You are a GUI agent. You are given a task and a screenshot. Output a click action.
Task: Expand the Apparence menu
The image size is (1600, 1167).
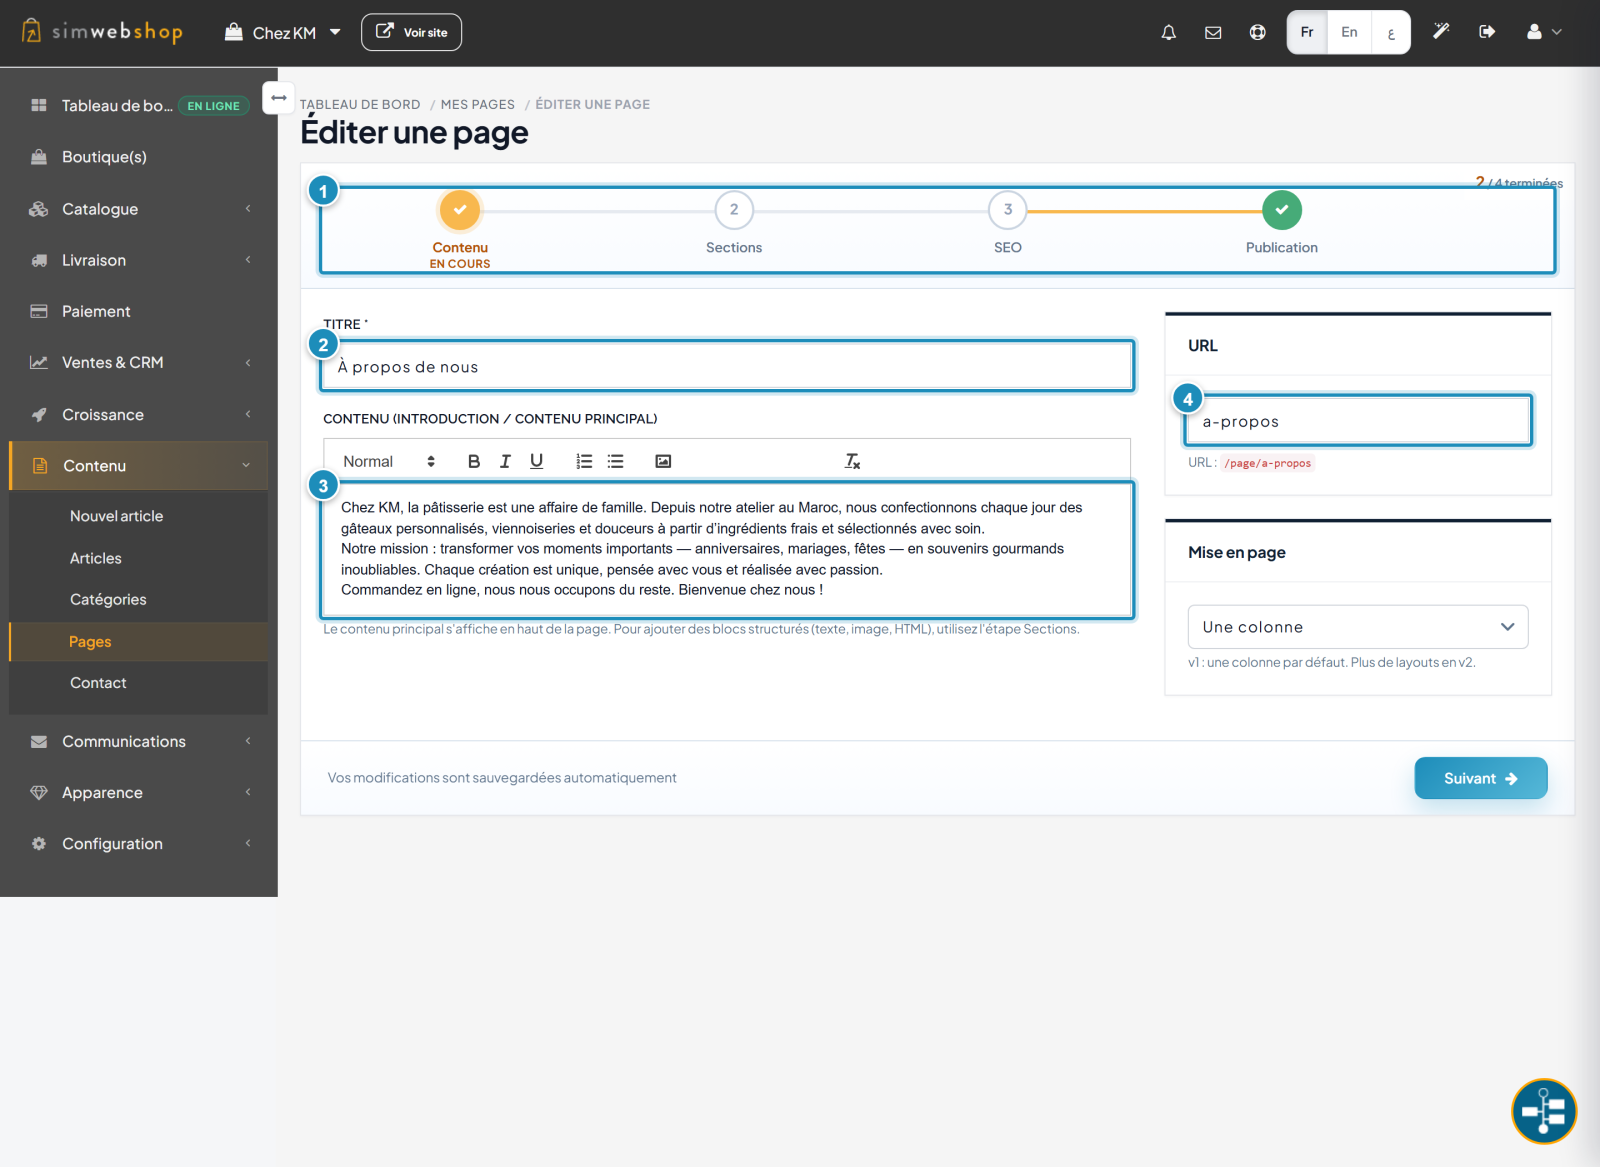click(x=139, y=792)
